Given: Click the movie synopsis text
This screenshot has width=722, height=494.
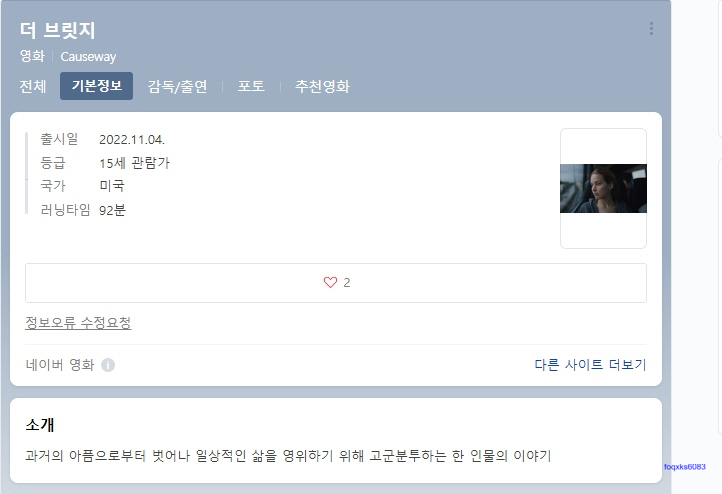Looking at the screenshot, I should tap(288, 456).
